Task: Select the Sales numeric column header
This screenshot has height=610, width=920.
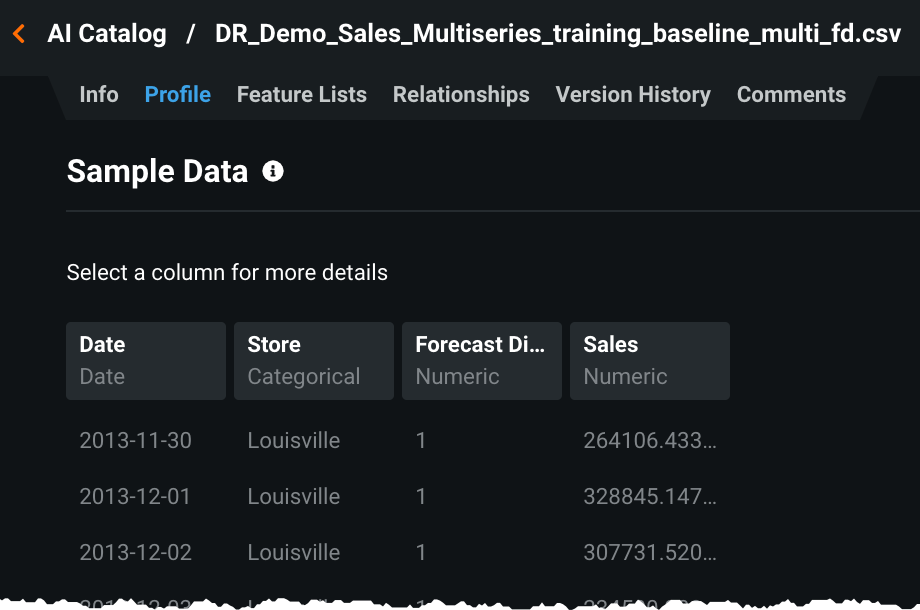Action: click(x=650, y=360)
